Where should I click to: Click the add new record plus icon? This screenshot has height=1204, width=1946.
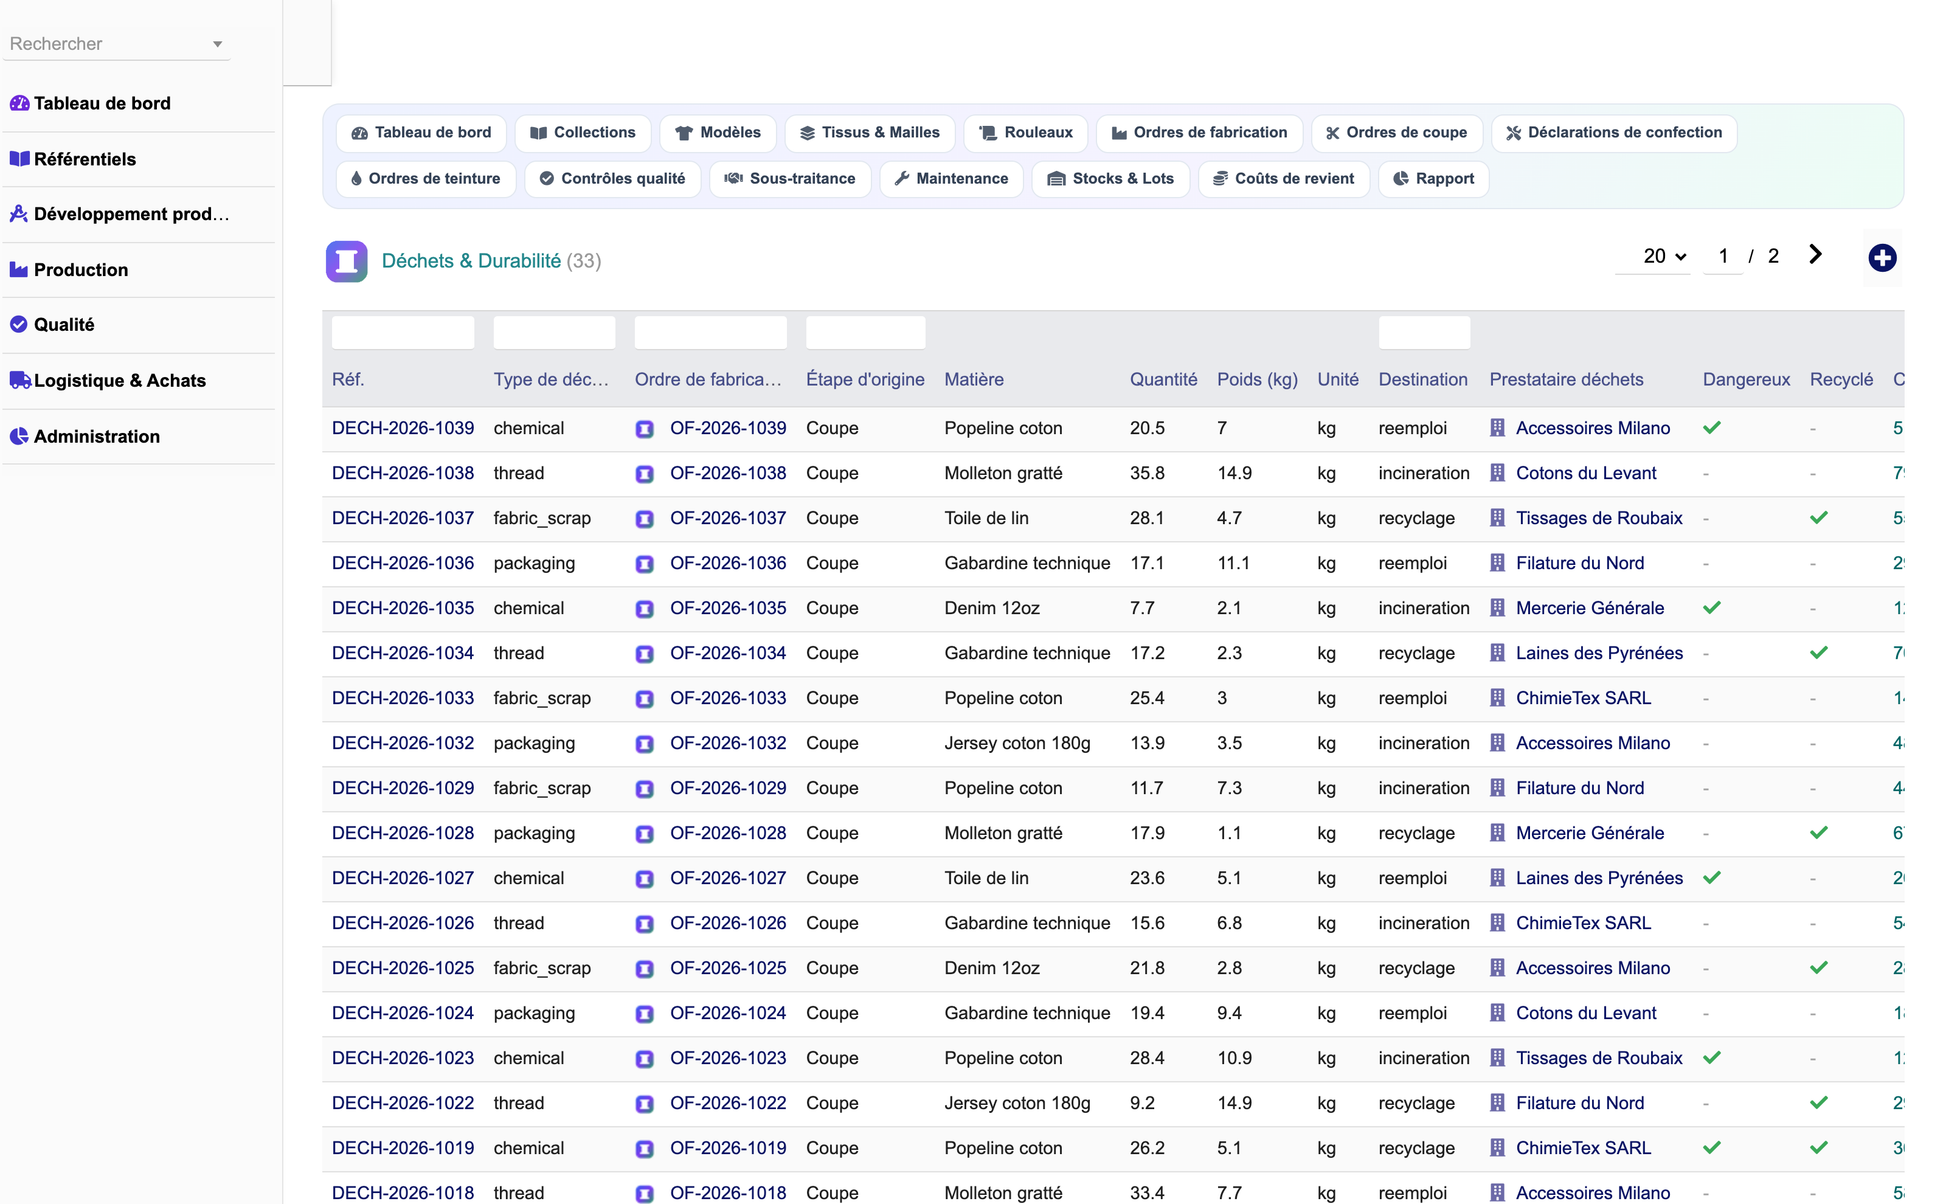point(1882,258)
